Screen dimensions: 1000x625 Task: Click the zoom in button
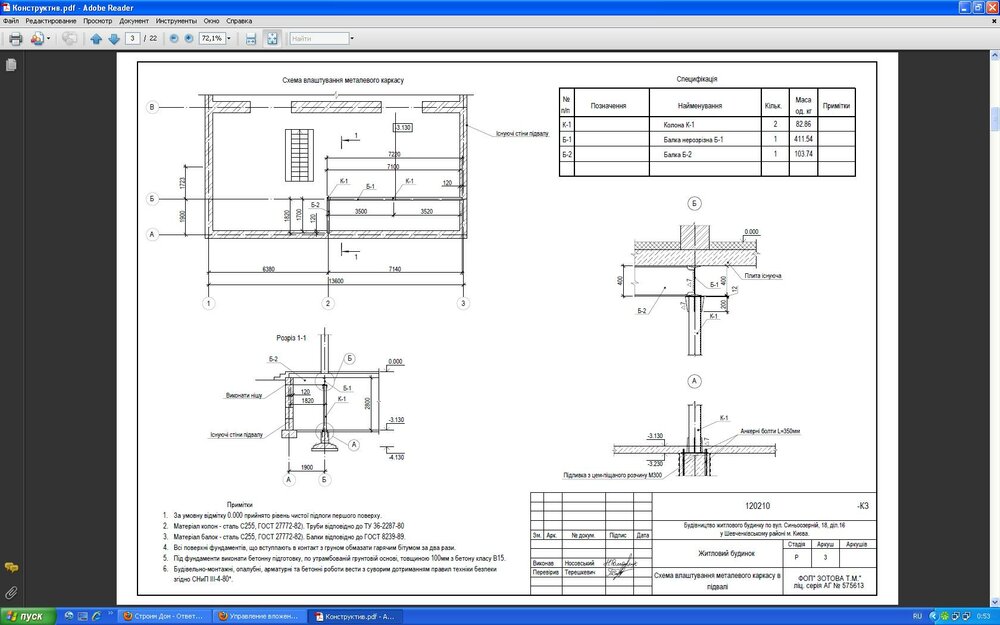[x=188, y=39]
